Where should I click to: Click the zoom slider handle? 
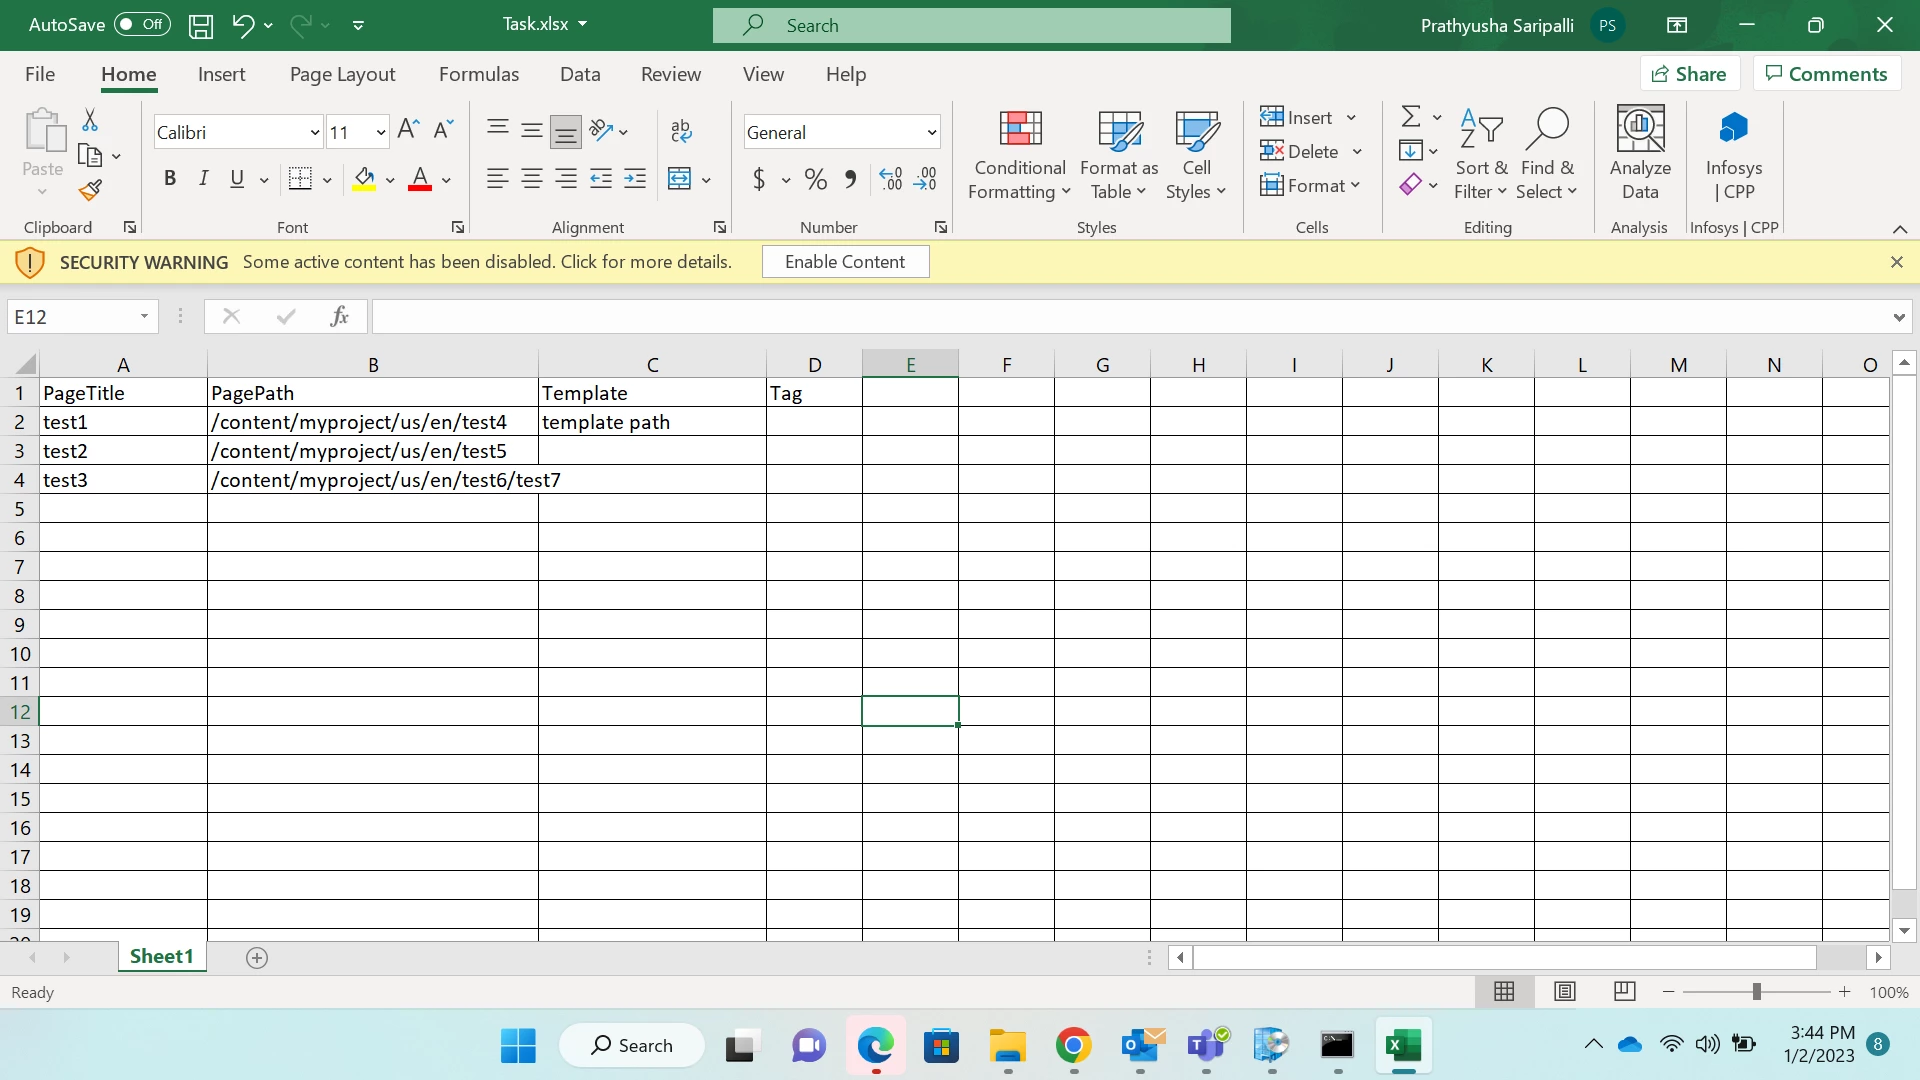tap(1756, 991)
